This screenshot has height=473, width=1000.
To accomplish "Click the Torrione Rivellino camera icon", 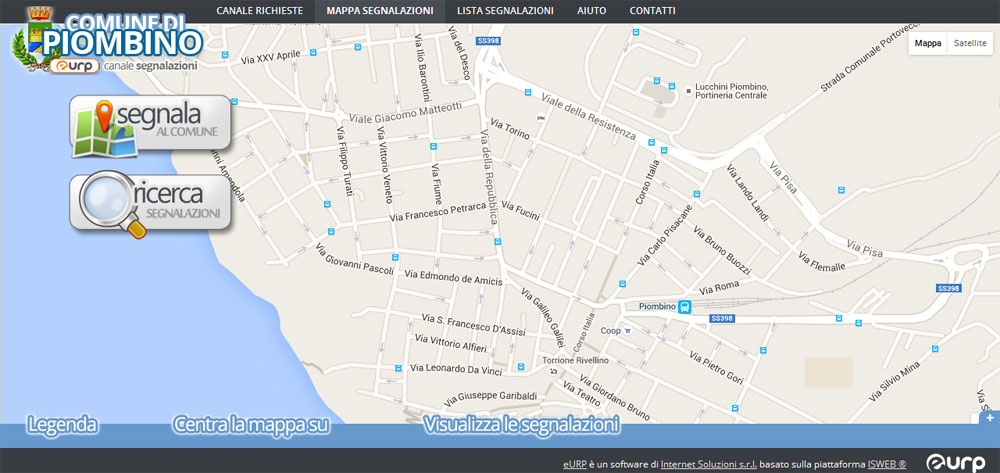I will tap(553, 372).
